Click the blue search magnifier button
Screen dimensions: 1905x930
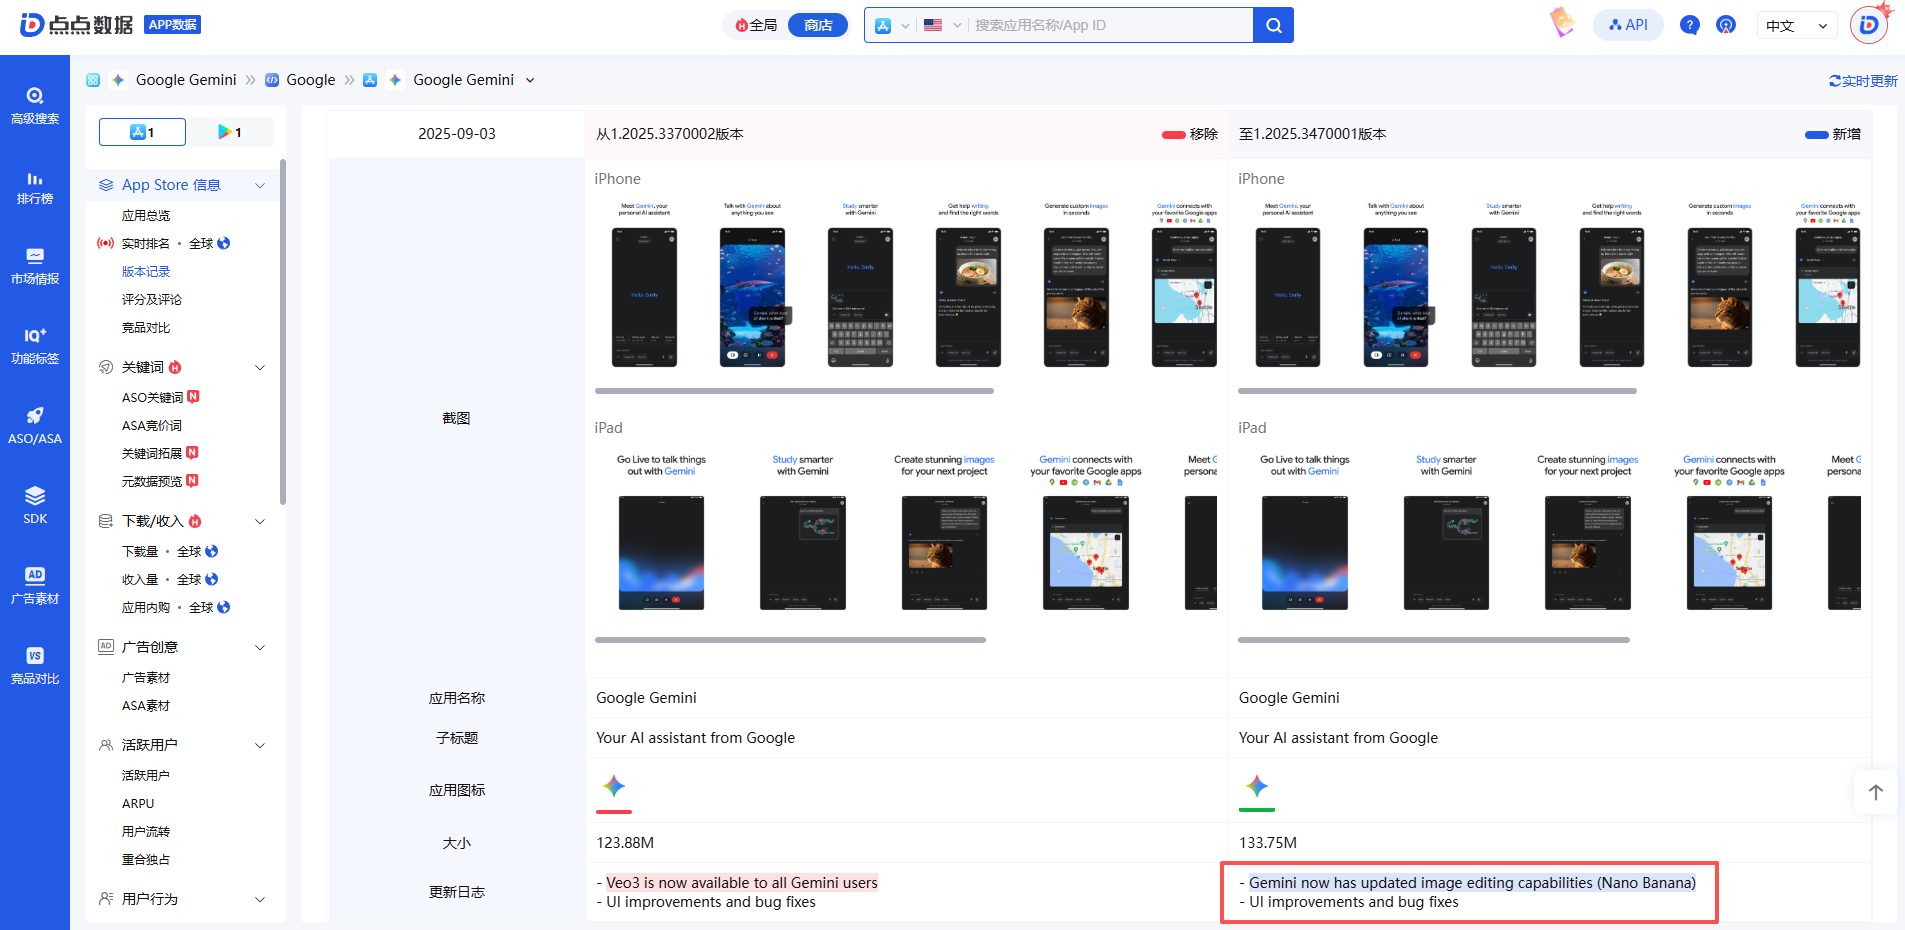point(1273,25)
